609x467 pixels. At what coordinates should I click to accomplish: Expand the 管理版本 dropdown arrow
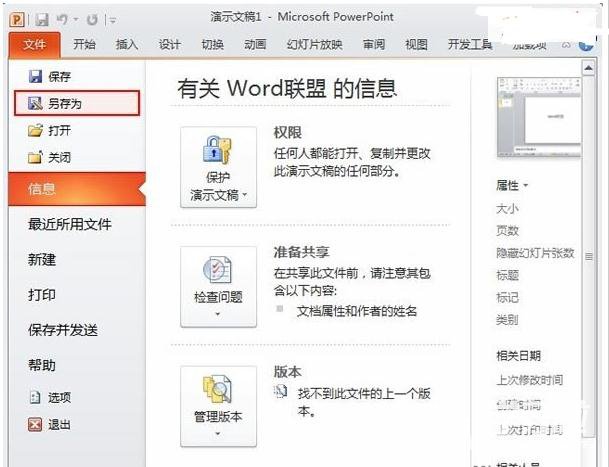pos(218,434)
